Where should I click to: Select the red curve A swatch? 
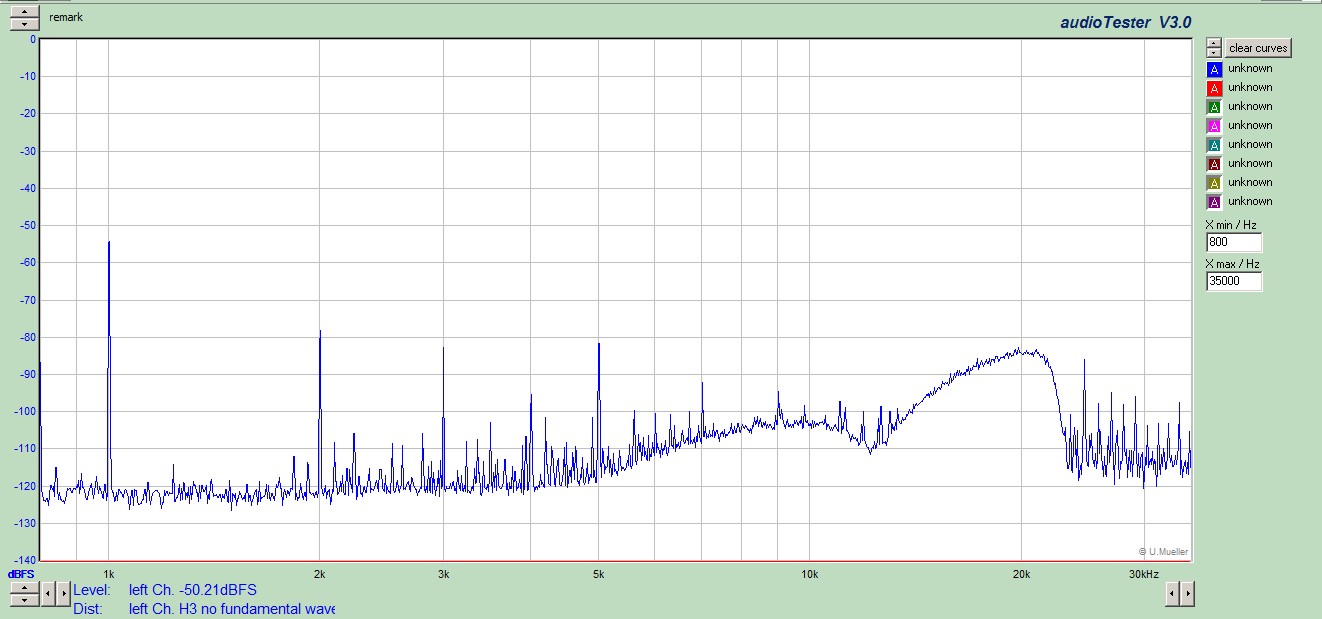(1214, 88)
